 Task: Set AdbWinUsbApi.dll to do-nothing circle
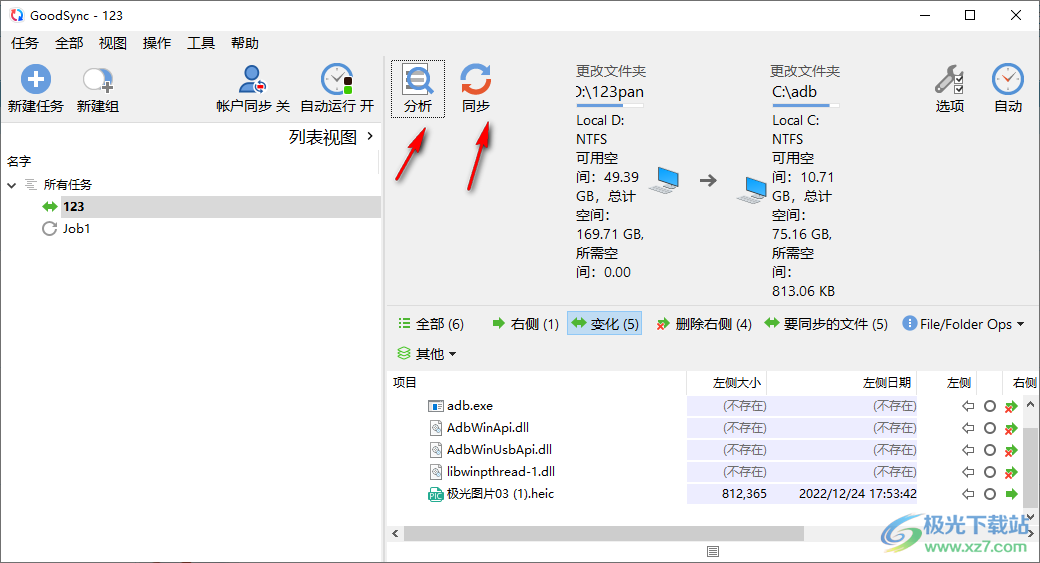[x=990, y=450]
